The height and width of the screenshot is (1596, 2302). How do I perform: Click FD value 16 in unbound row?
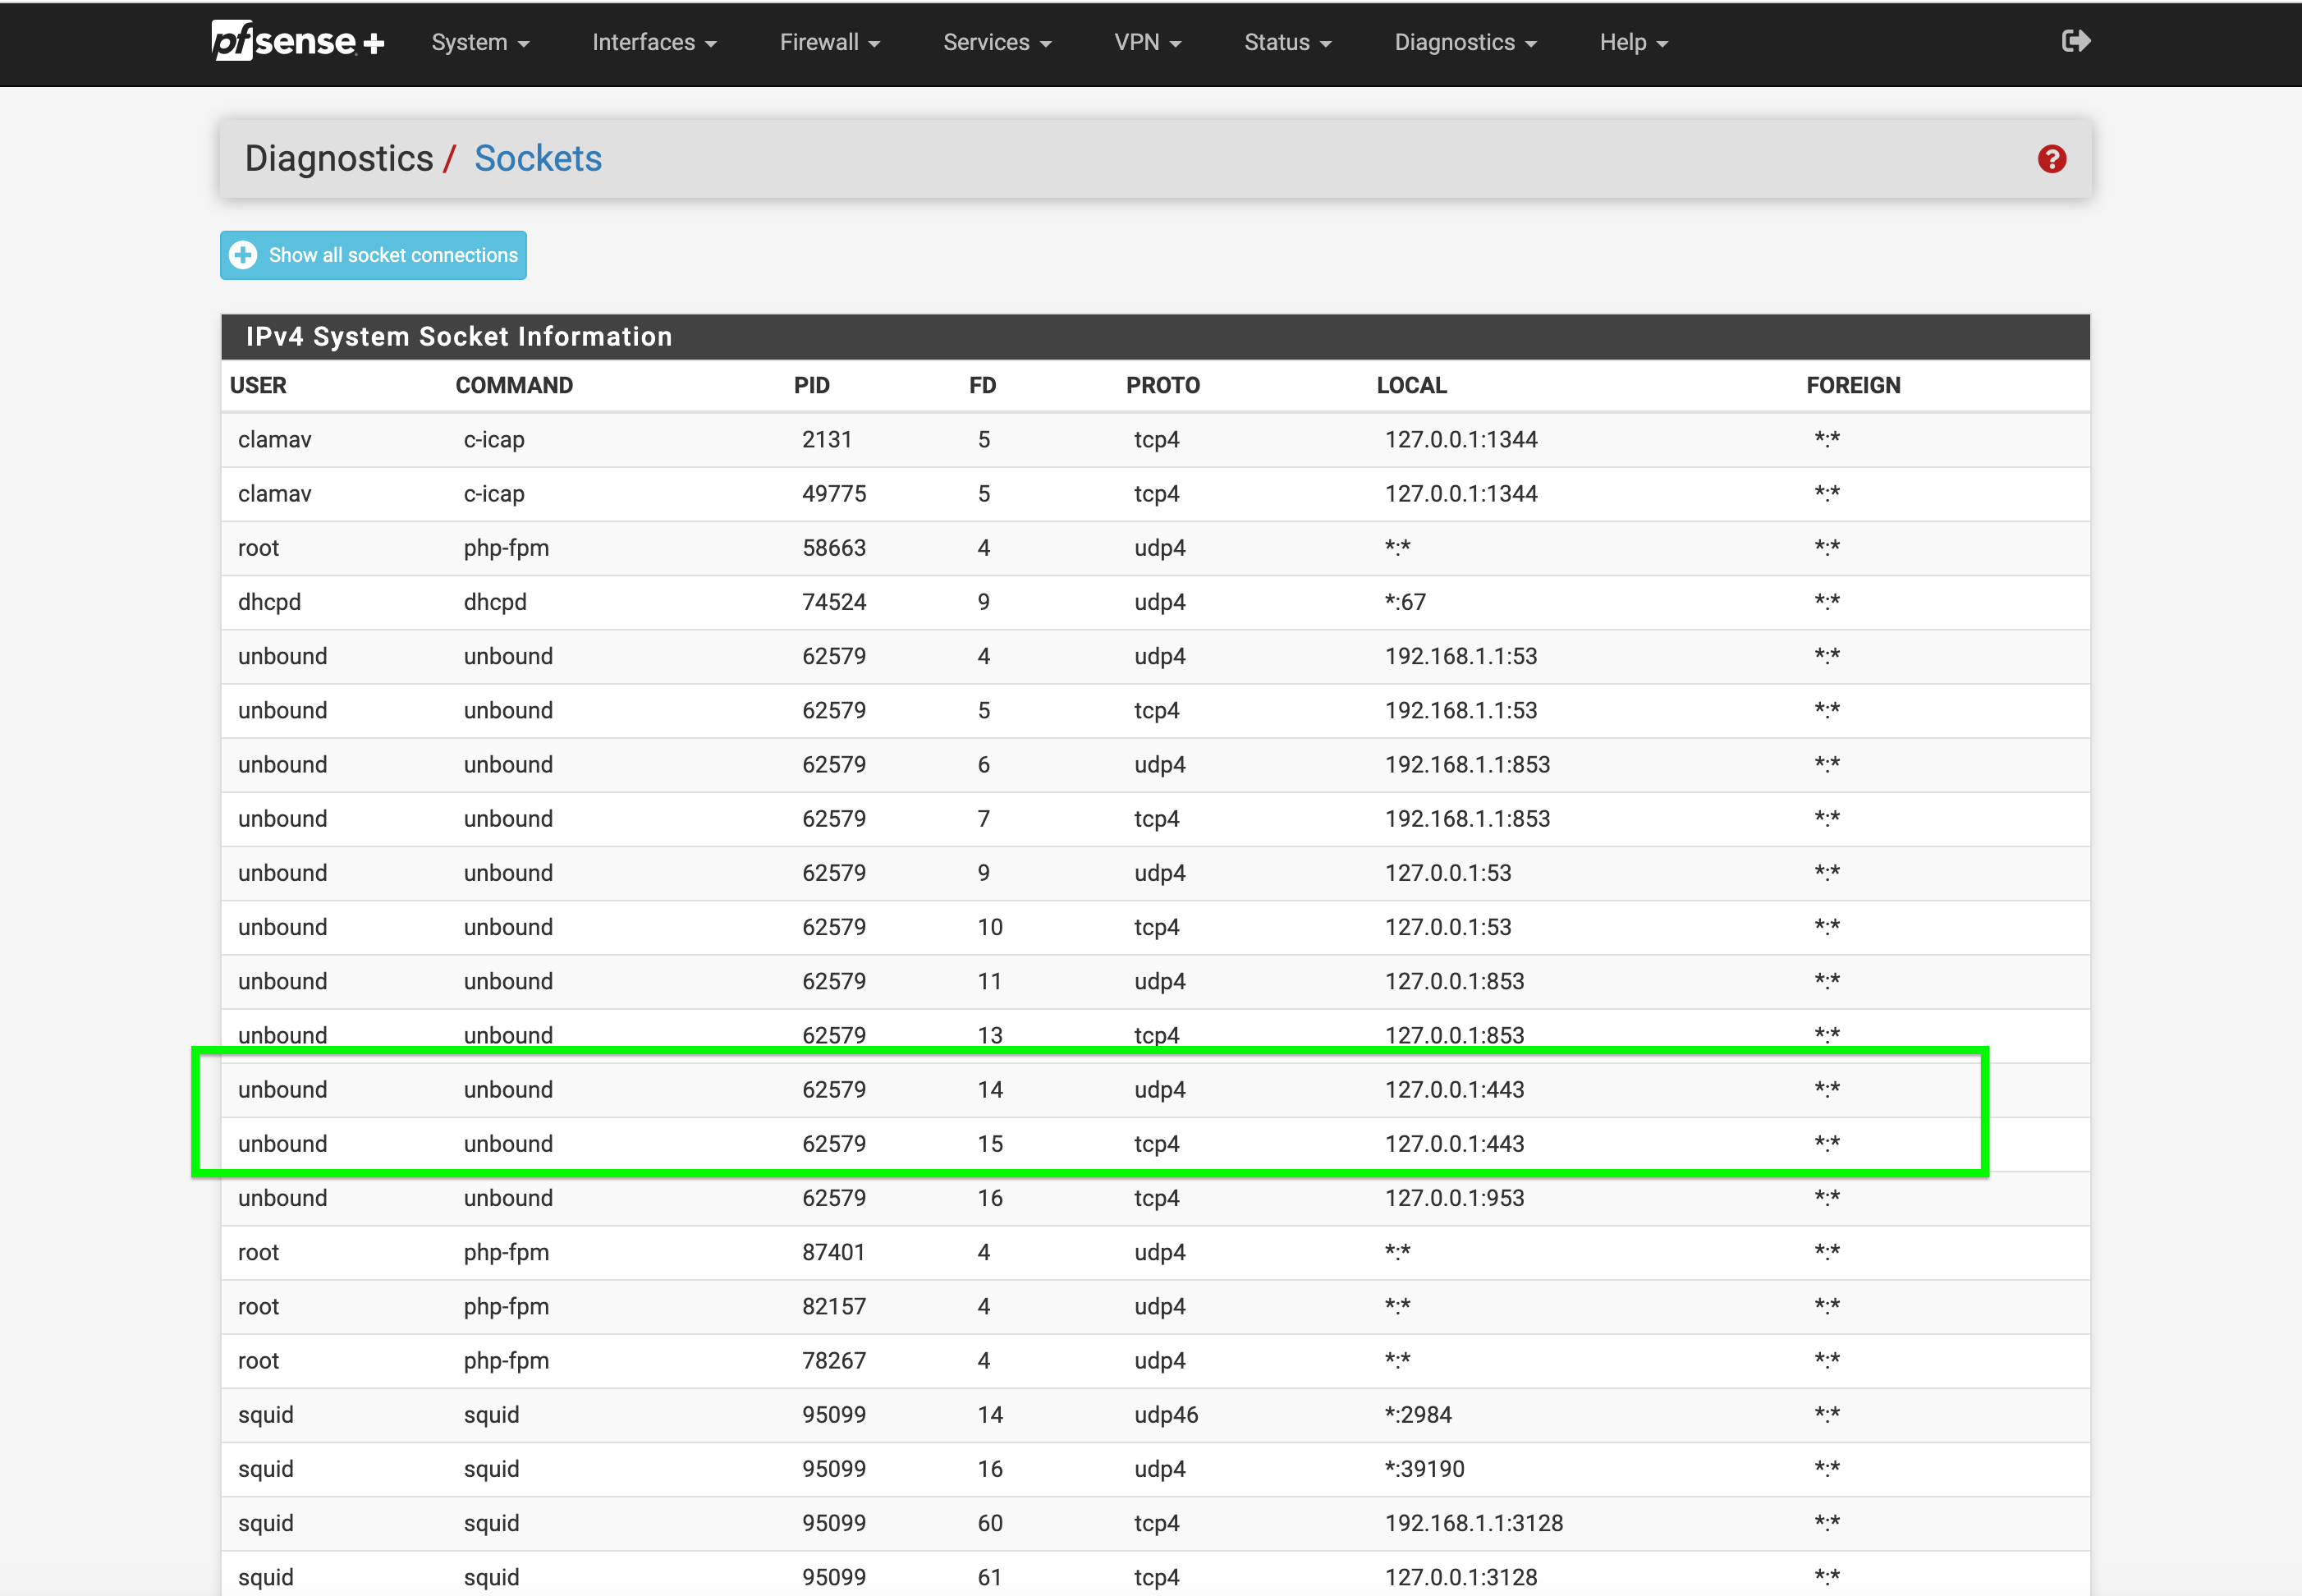990,1197
